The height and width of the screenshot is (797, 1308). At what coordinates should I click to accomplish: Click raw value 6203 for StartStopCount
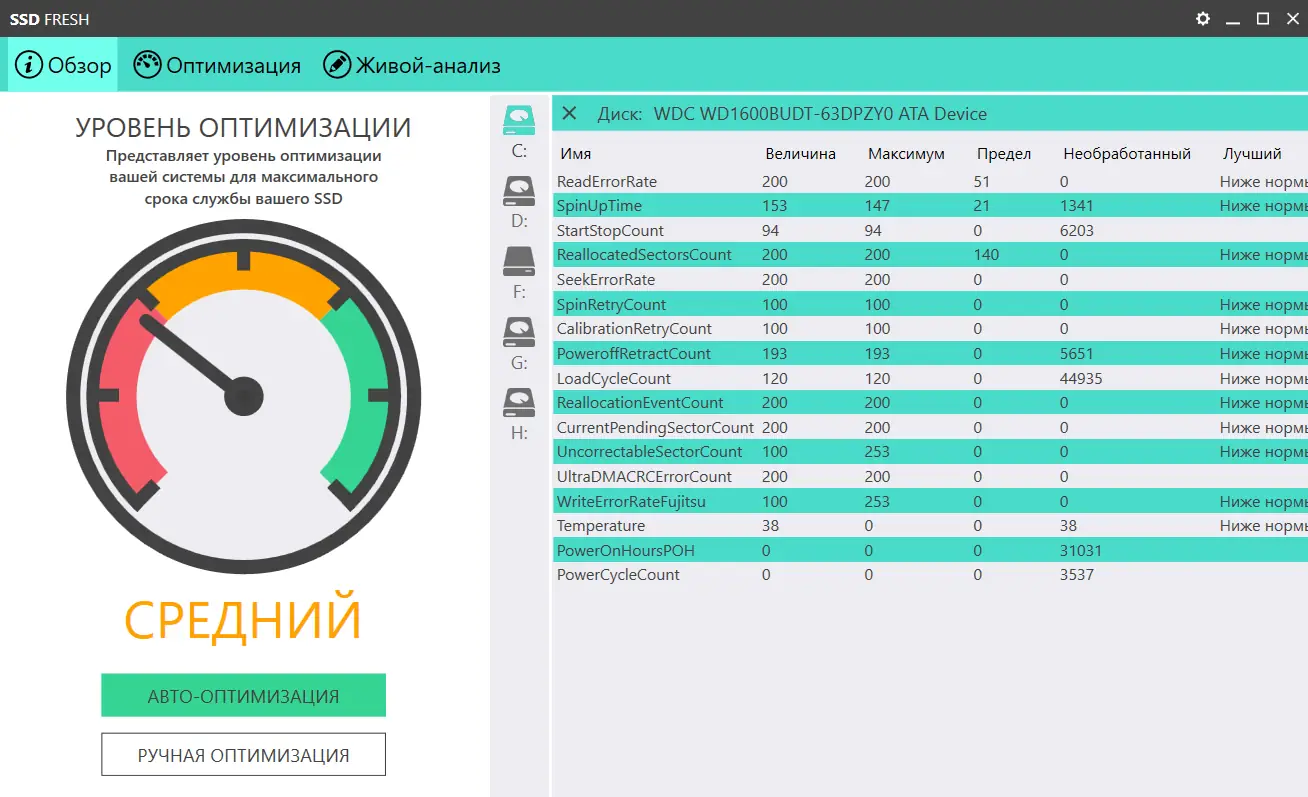1077,230
